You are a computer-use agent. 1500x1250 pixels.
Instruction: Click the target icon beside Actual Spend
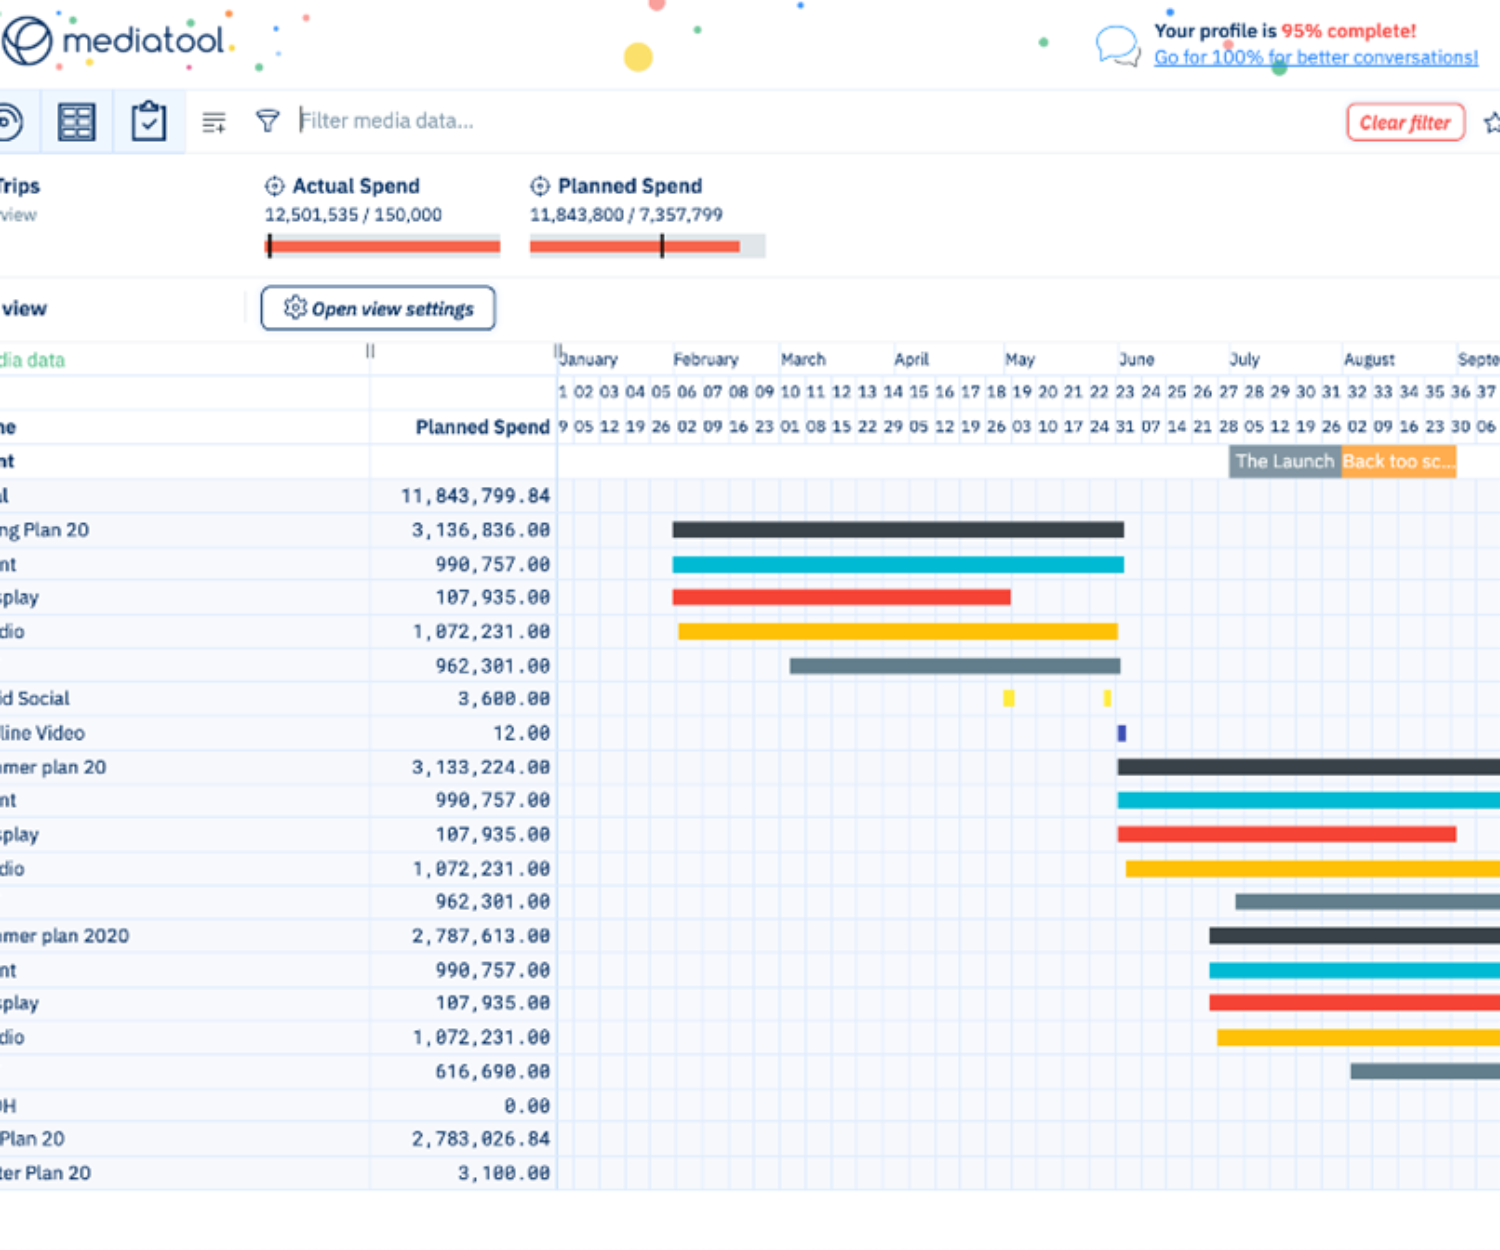tap(274, 186)
